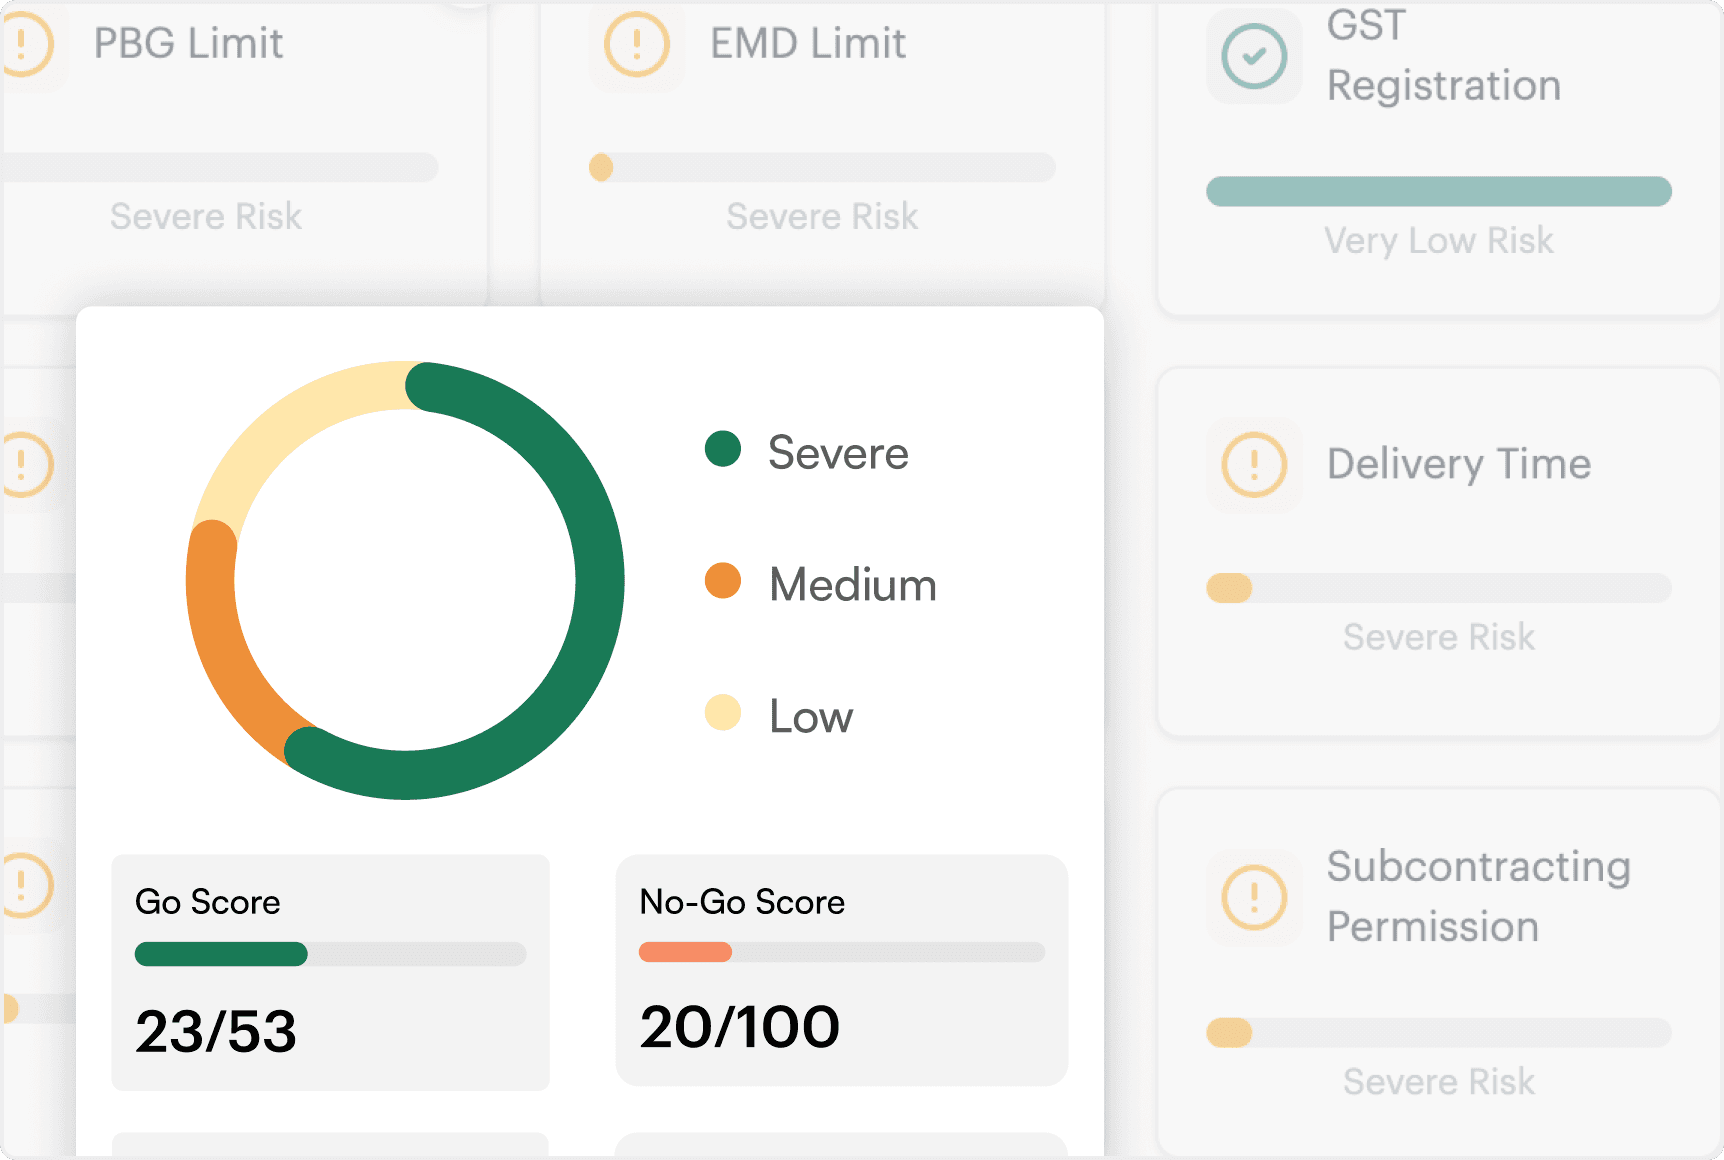Click the GST Registration checkmark icon
Screen dimensions: 1724x1160
1253,57
